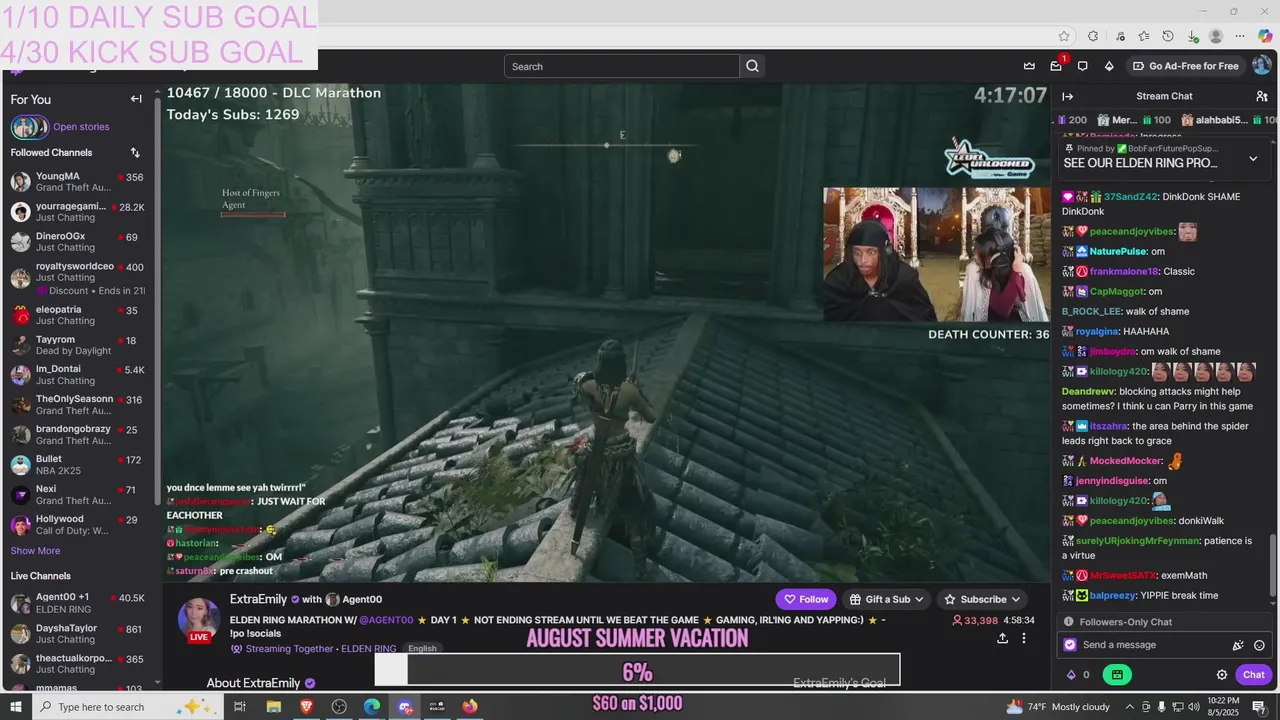Open the user profile avatar menu
The width and height of the screenshot is (1280, 720).
[1261, 66]
